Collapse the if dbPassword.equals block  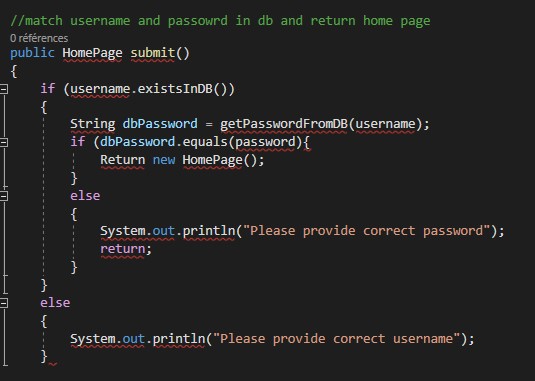point(3,142)
